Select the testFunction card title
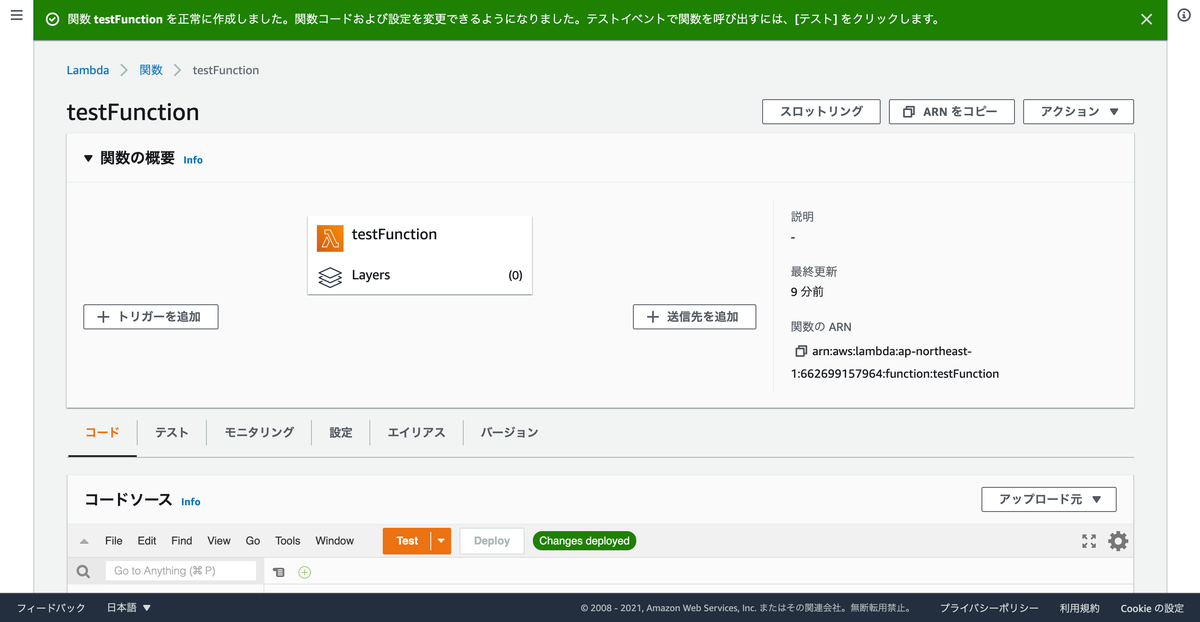The height and width of the screenshot is (622, 1200). (x=394, y=234)
